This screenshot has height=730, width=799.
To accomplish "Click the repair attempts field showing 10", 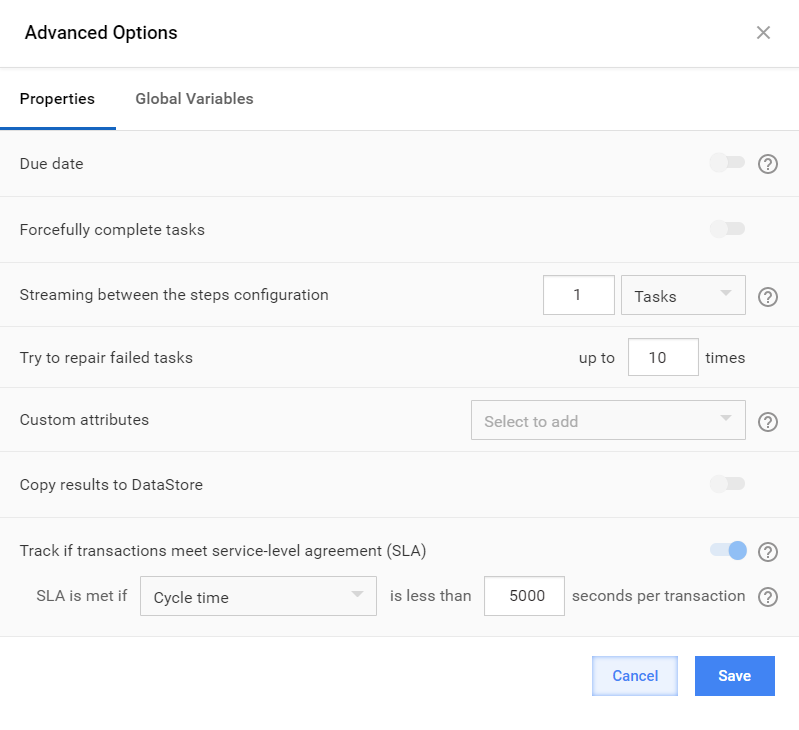I will click(x=663, y=357).
